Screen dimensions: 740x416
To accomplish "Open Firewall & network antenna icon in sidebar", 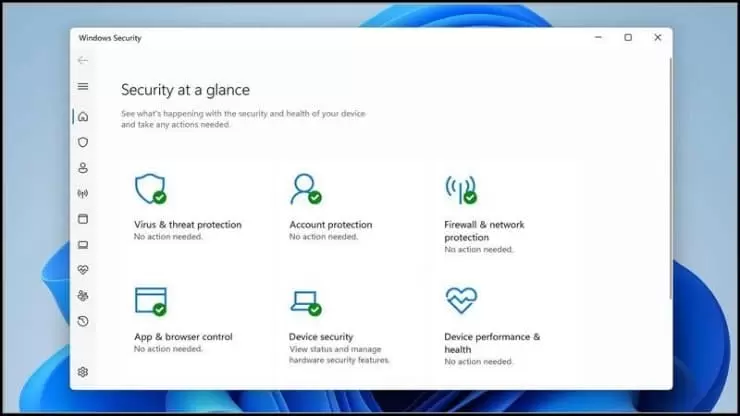I will tap(83, 194).
